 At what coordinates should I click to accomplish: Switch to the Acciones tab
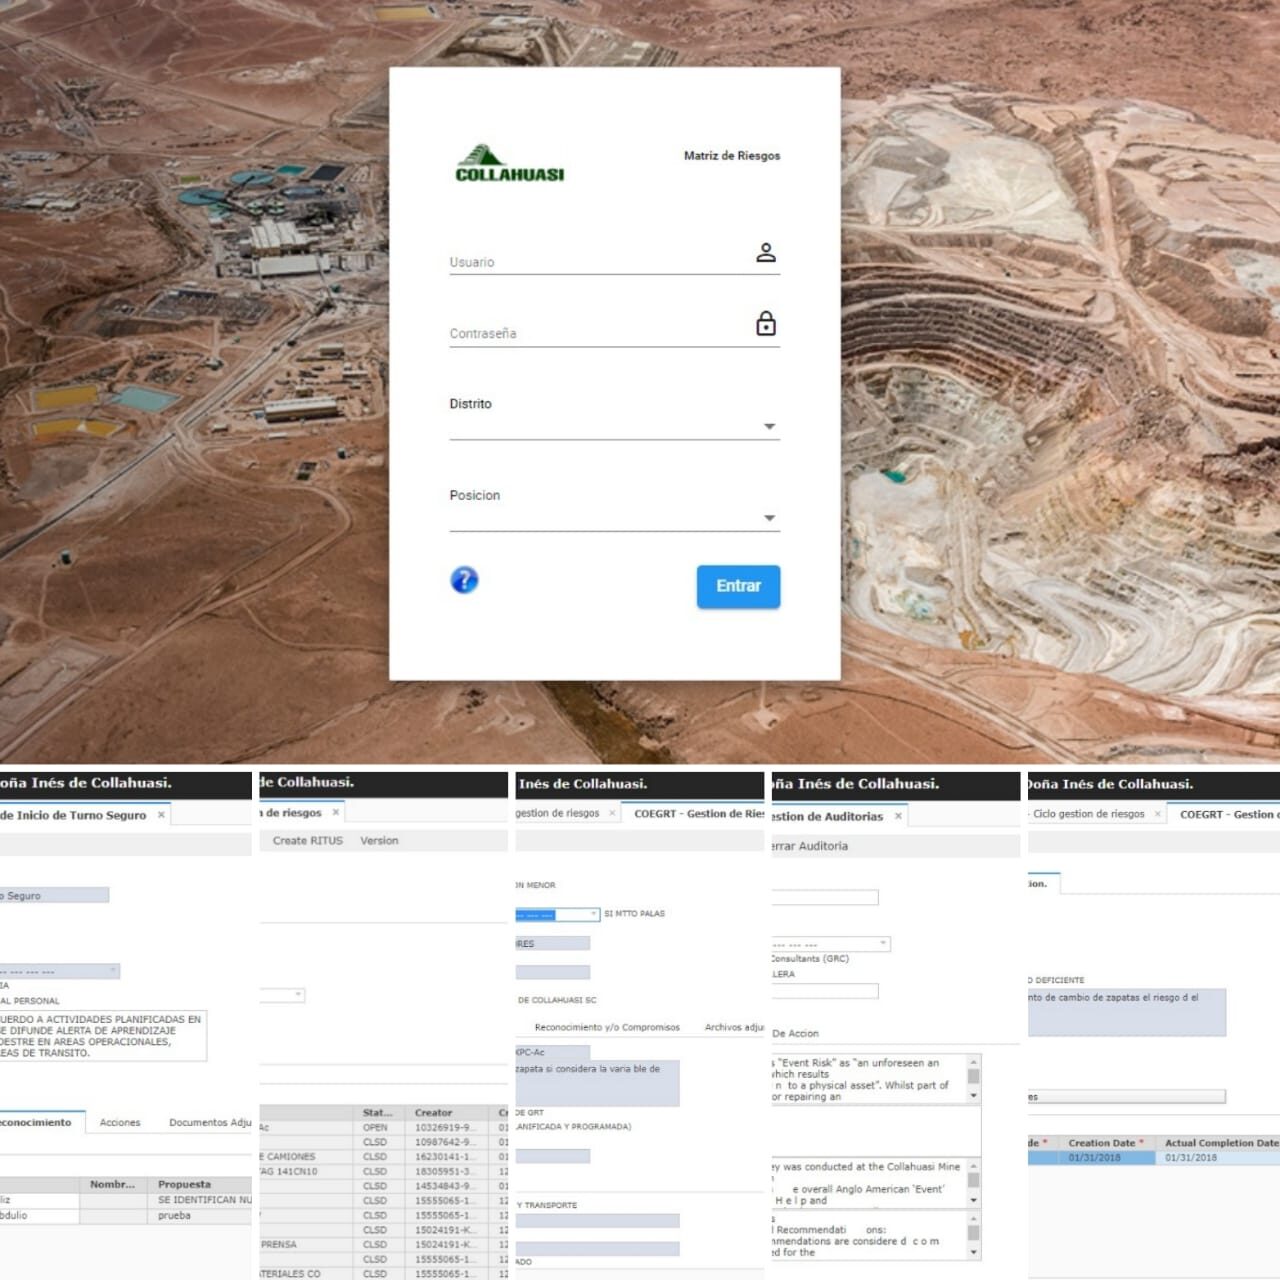[x=120, y=1123]
